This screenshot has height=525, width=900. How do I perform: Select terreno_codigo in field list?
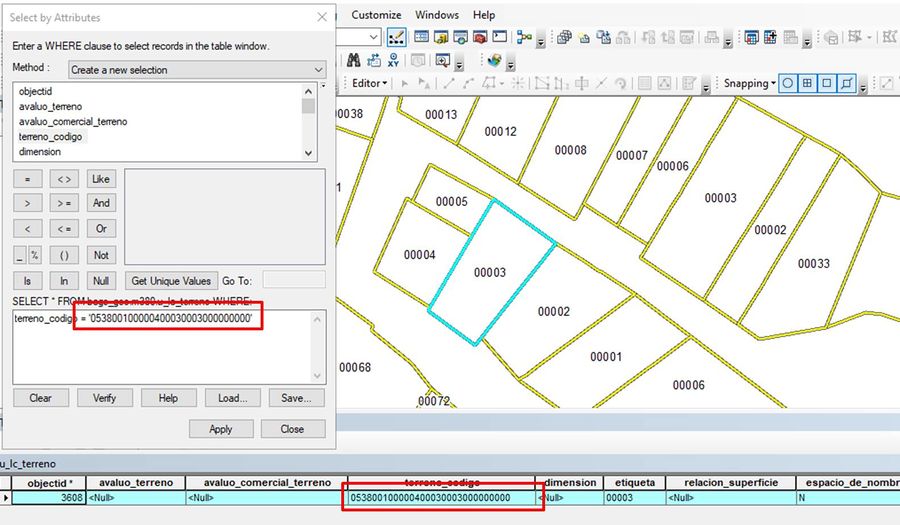pyautogui.click(x=51, y=137)
